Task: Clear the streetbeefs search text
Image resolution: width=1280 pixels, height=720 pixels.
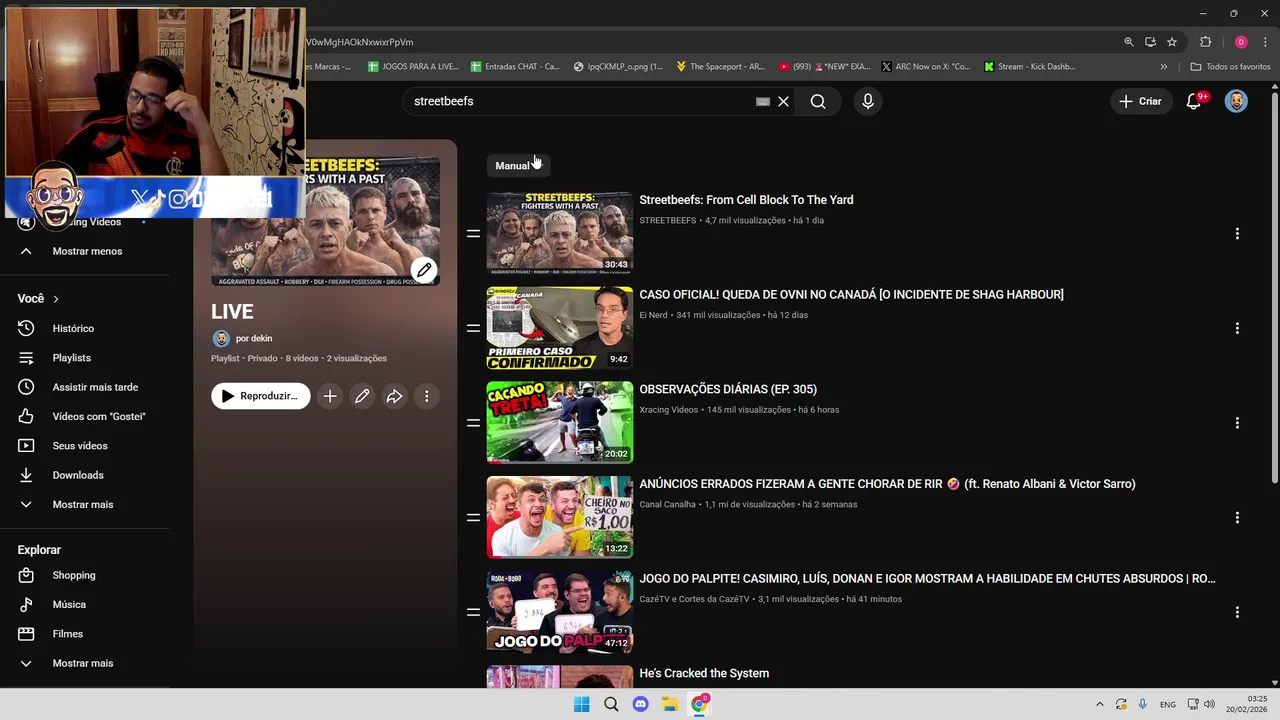Action: point(783,101)
